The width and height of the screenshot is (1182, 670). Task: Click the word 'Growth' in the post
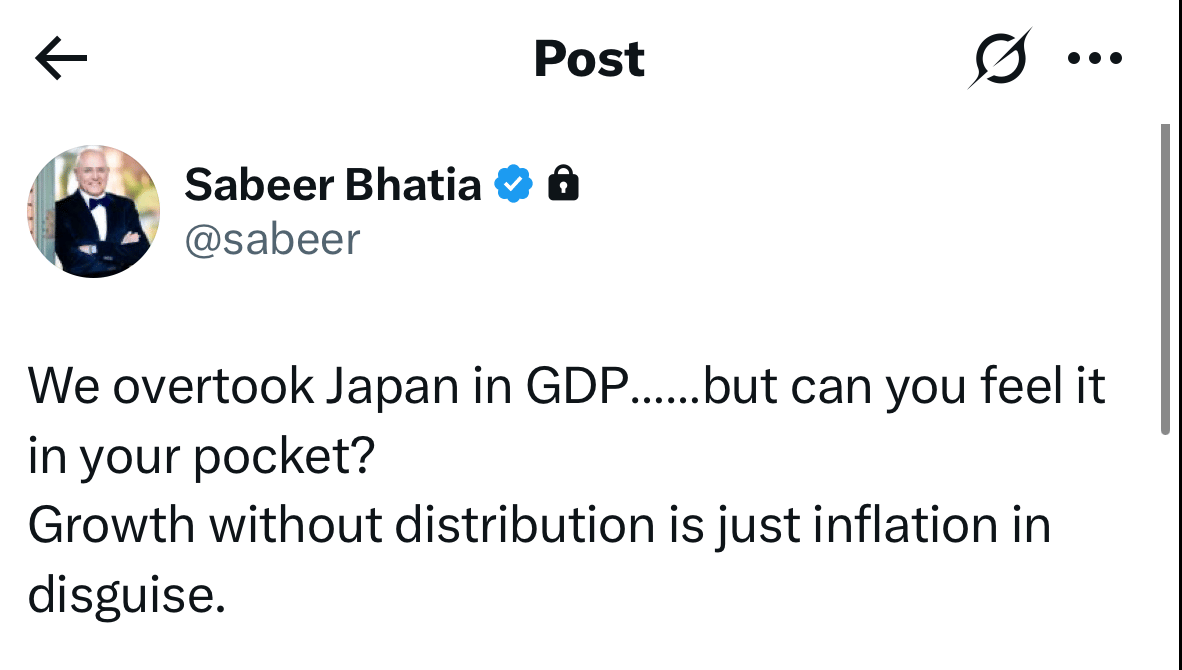(x=110, y=526)
